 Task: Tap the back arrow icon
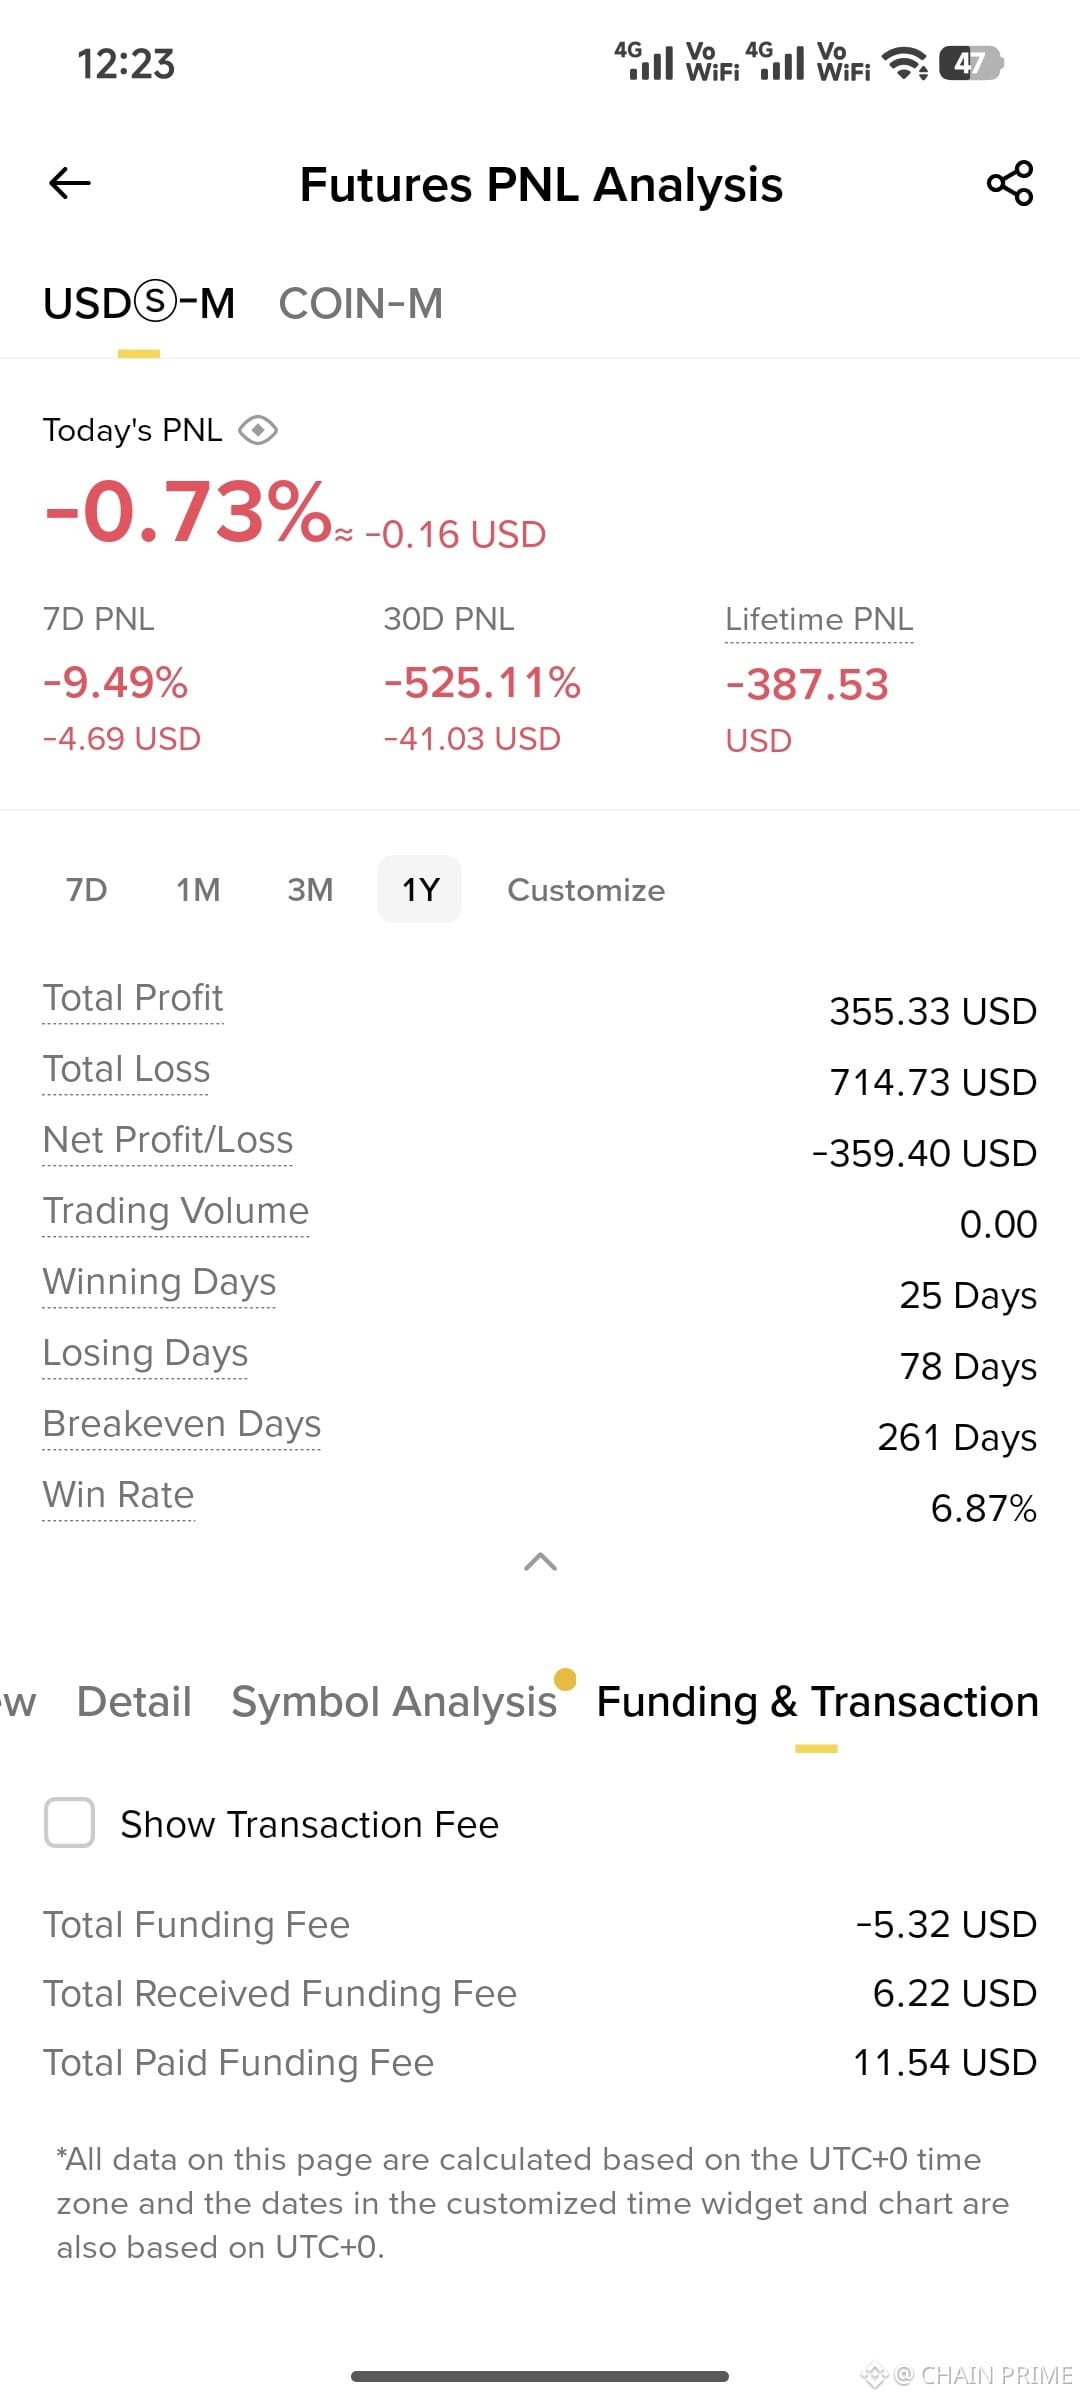[x=70, y=183]
